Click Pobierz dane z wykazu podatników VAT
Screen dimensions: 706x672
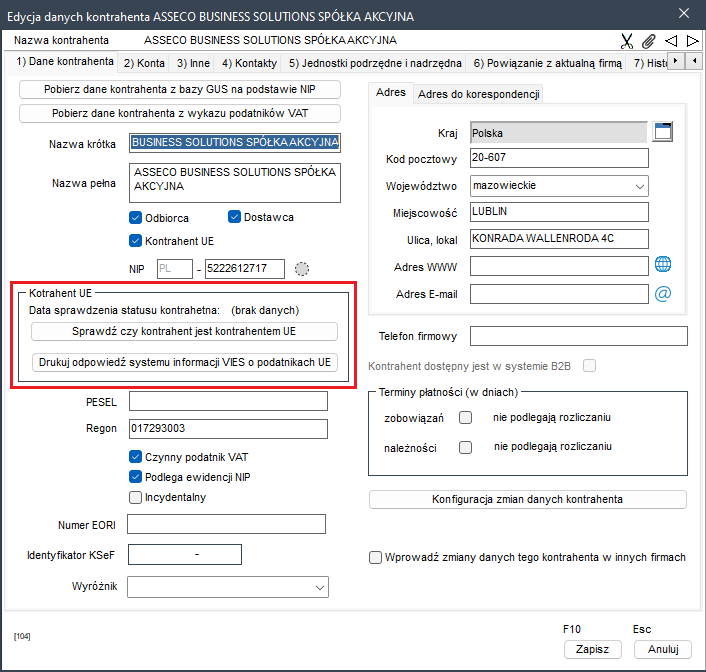[180, 113]
